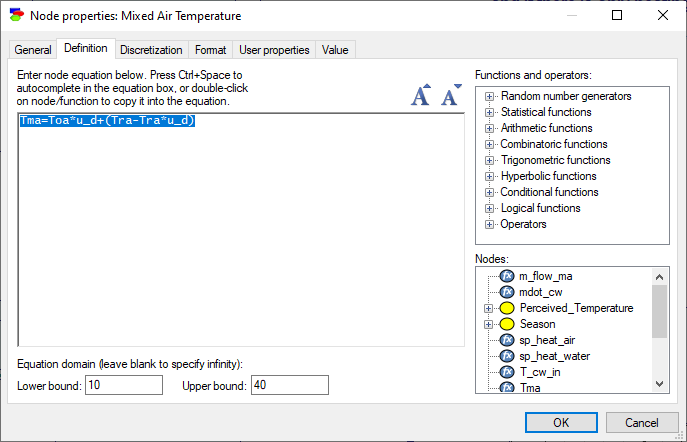The image size is (687, 442).
Task: Expand Arithmetic functions category
Action: pyautogui.click(x=489, y=128)
